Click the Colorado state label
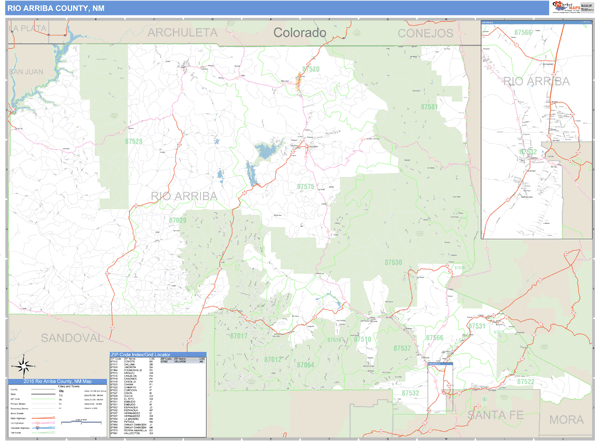The image size is (600, 441). pos(300,33)
